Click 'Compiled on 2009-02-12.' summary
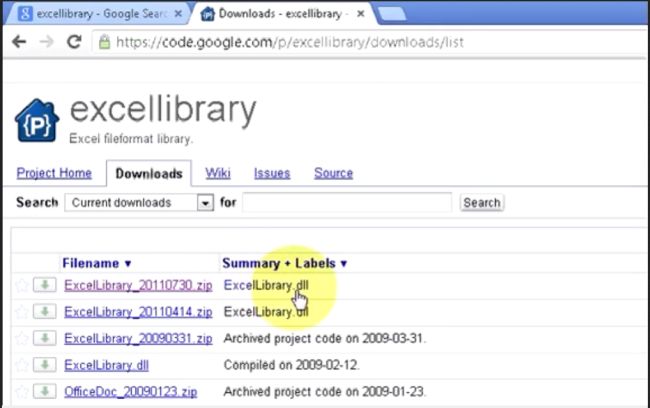 (291, 365)
